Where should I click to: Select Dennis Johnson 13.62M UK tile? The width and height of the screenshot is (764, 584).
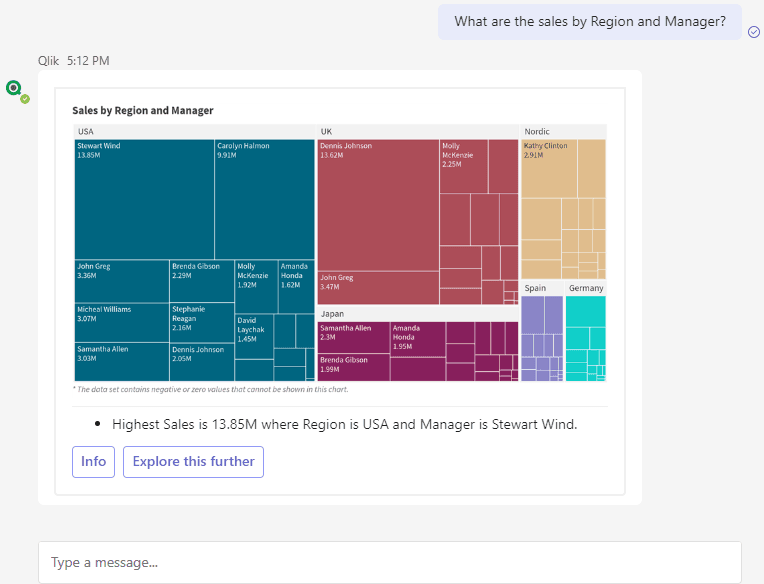point(378,205)
